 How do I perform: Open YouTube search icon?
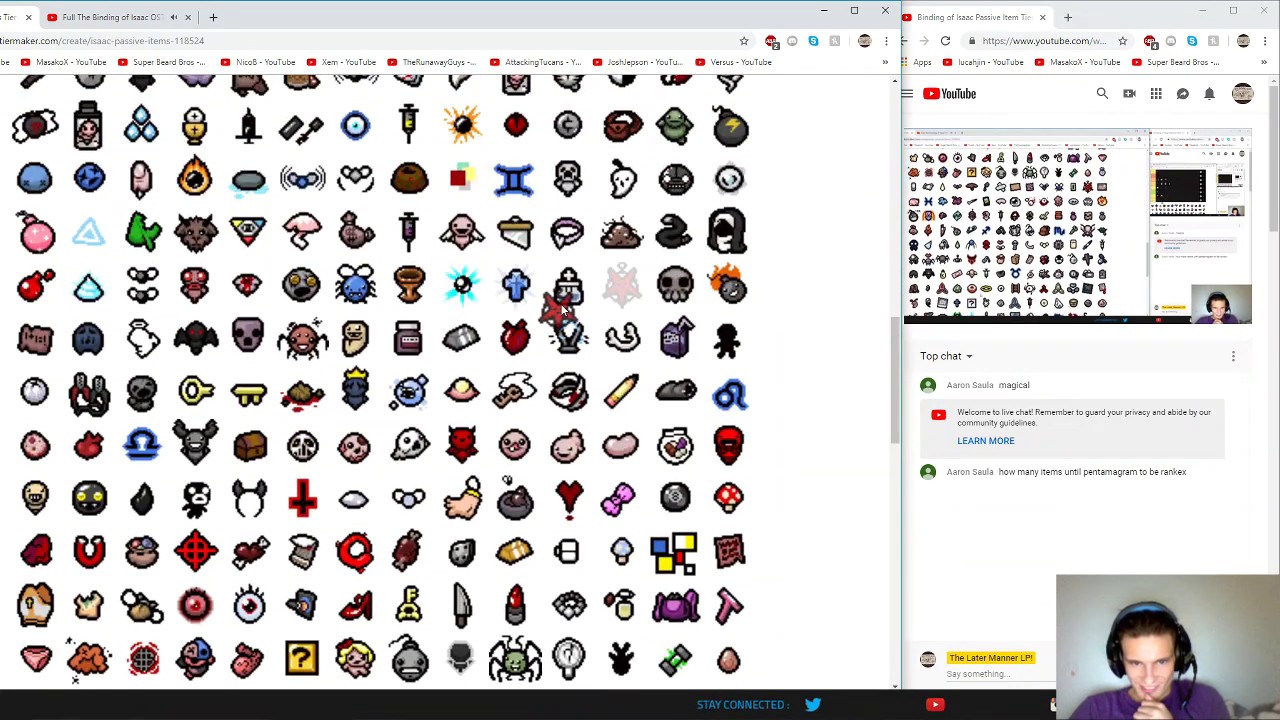(x=1102, y=94)
